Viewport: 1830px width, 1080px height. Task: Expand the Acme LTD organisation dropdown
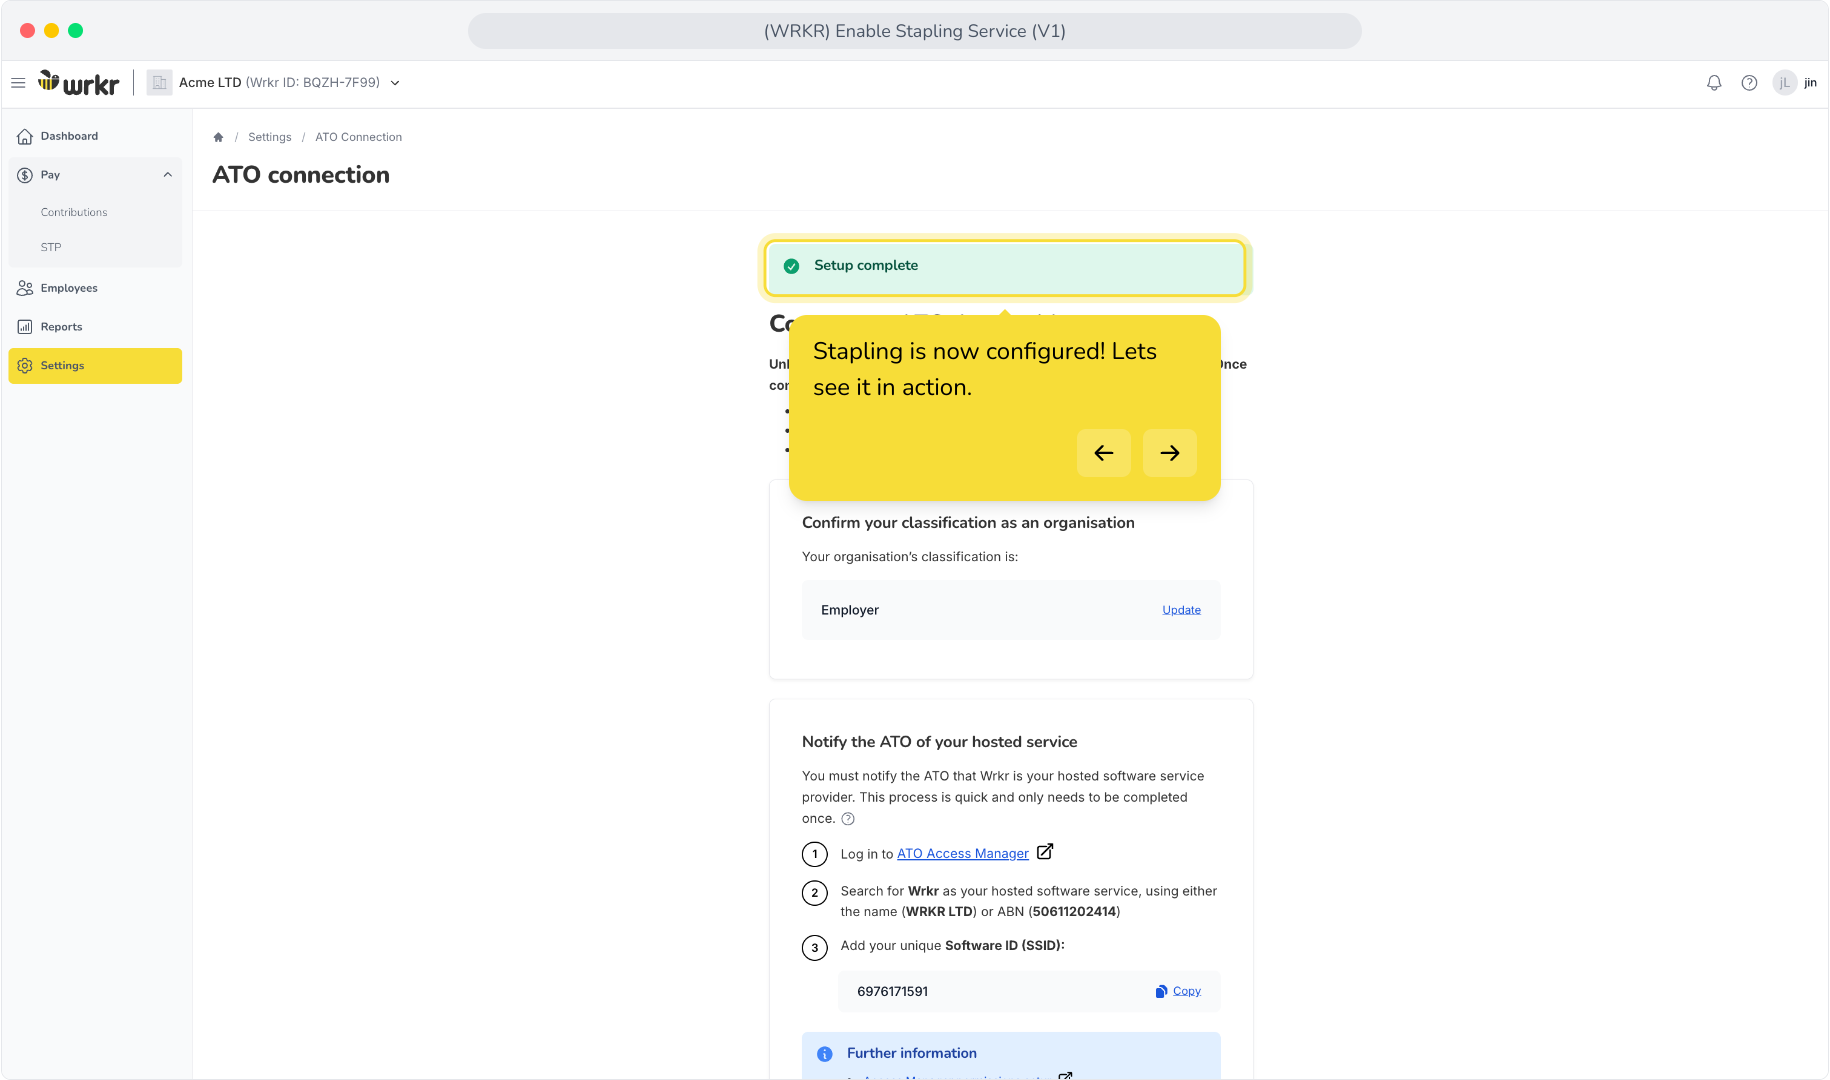395,83
